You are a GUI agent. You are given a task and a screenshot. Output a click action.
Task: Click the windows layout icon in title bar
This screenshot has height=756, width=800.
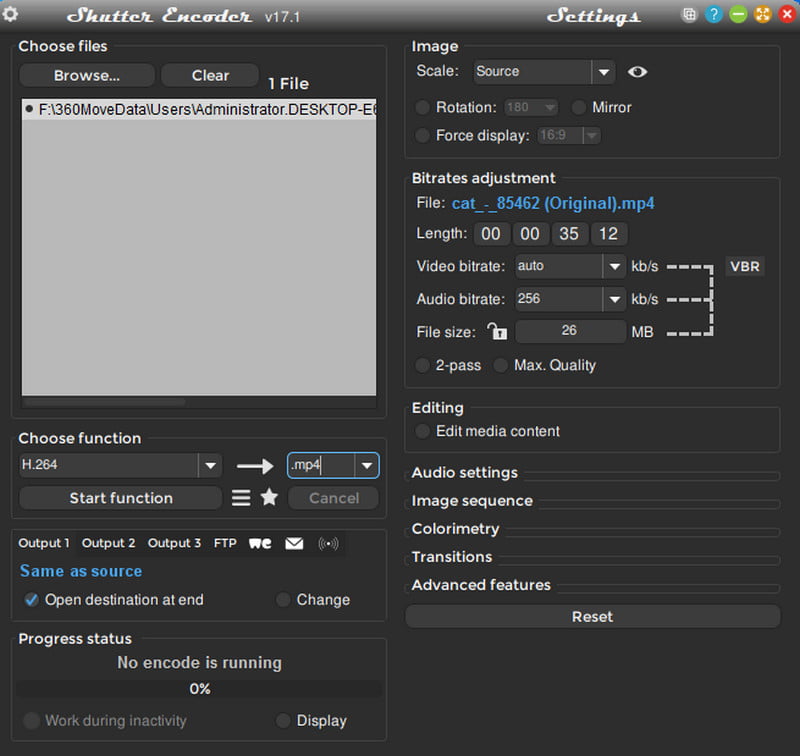(689, 14)
